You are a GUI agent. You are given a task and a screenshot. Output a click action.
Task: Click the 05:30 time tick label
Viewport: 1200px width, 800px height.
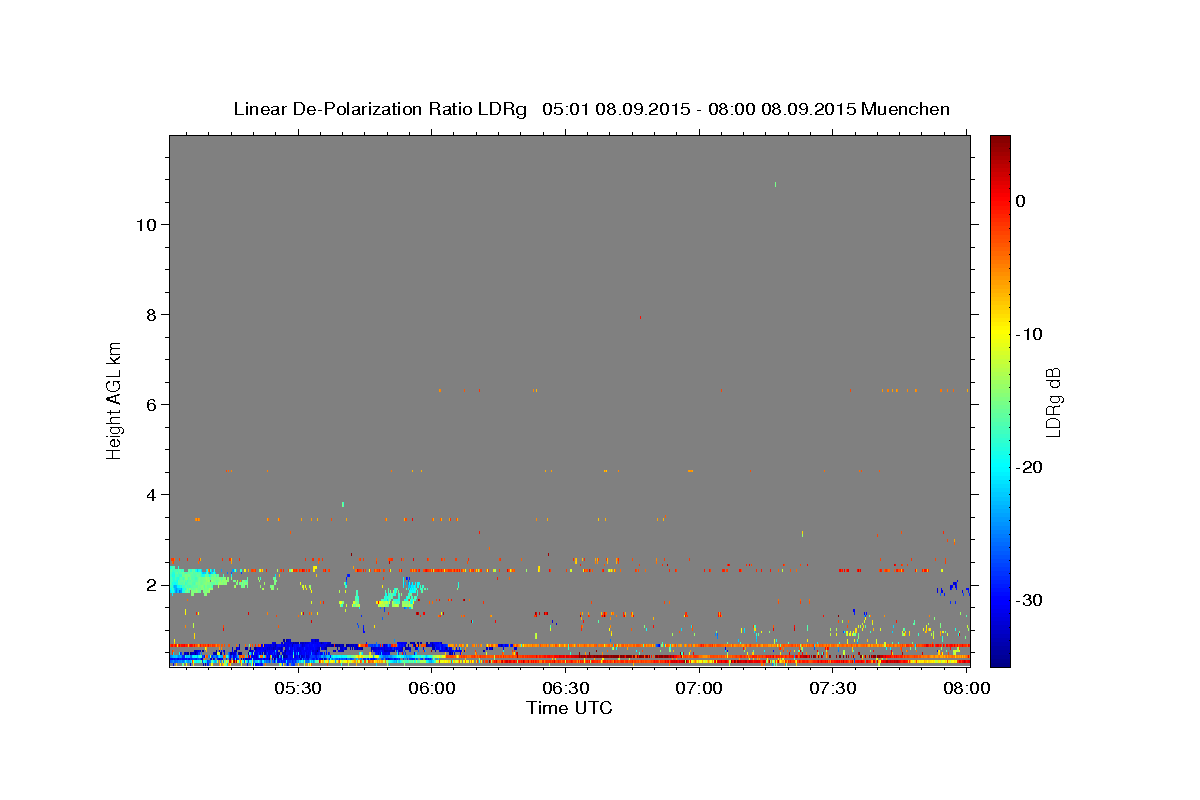click(x=298, y=688)
